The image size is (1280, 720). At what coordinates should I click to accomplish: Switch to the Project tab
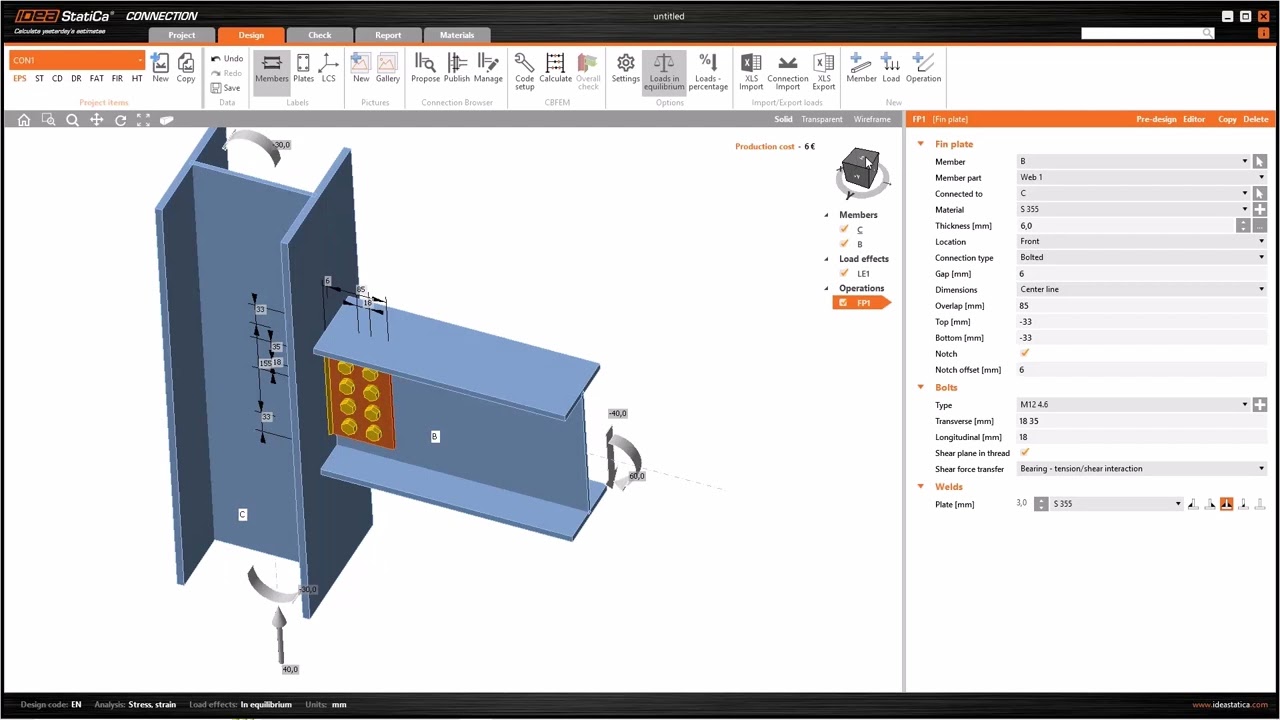click(182, 35)
